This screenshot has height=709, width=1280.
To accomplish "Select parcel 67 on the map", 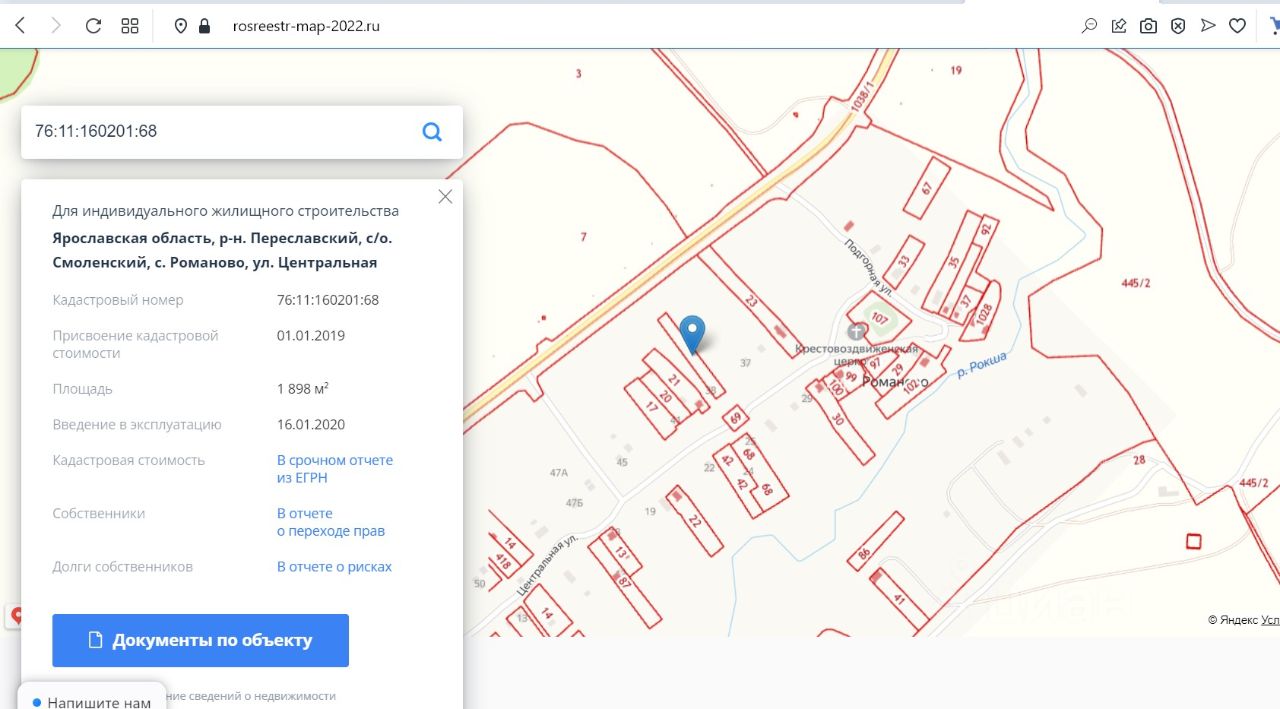I will (927, 187).
